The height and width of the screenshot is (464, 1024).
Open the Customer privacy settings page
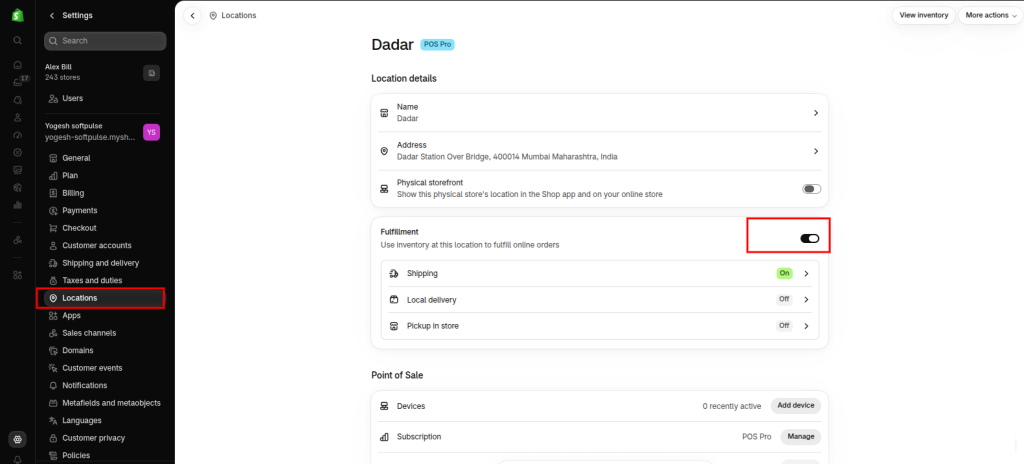point(104,438)
